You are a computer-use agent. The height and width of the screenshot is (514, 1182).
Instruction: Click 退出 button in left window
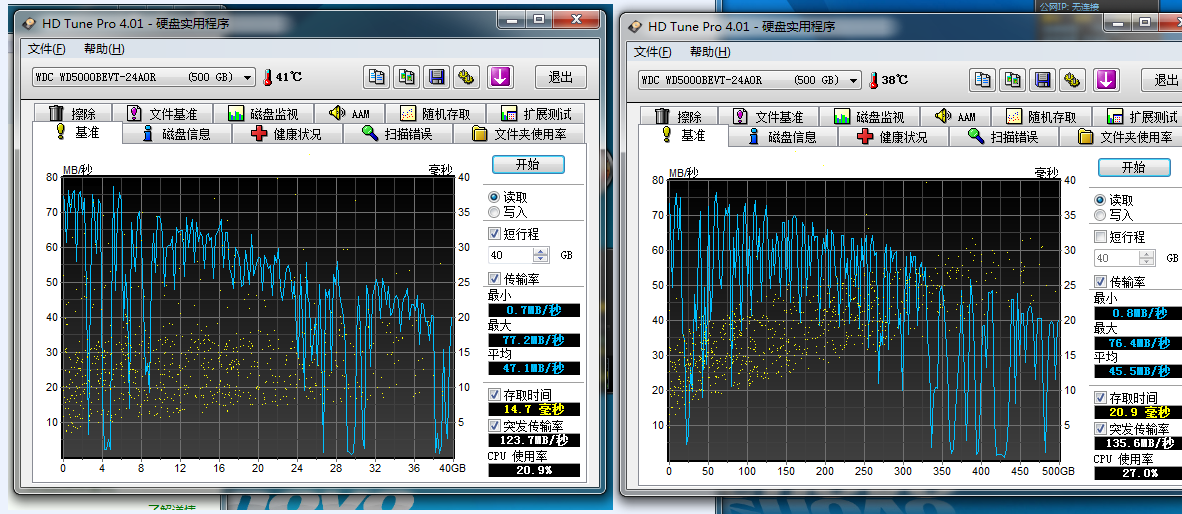(561, 77)
